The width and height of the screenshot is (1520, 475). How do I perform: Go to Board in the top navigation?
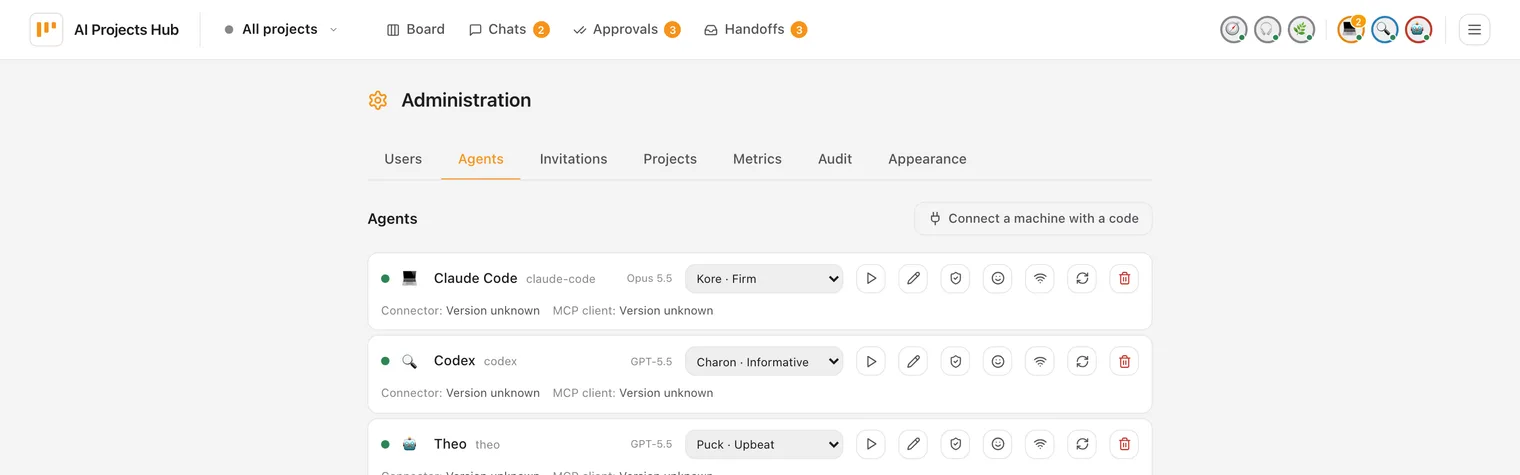tap(416, 30)
